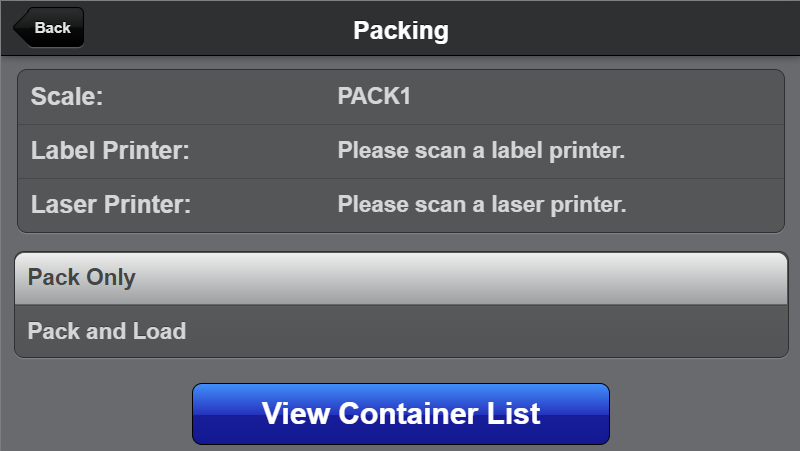Open the View Container List

click(401, 413)
